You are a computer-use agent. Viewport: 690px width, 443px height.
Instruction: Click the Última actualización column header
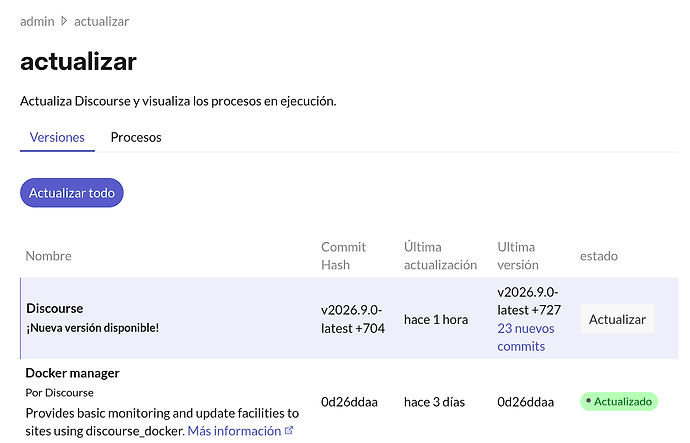coord(440,256)
